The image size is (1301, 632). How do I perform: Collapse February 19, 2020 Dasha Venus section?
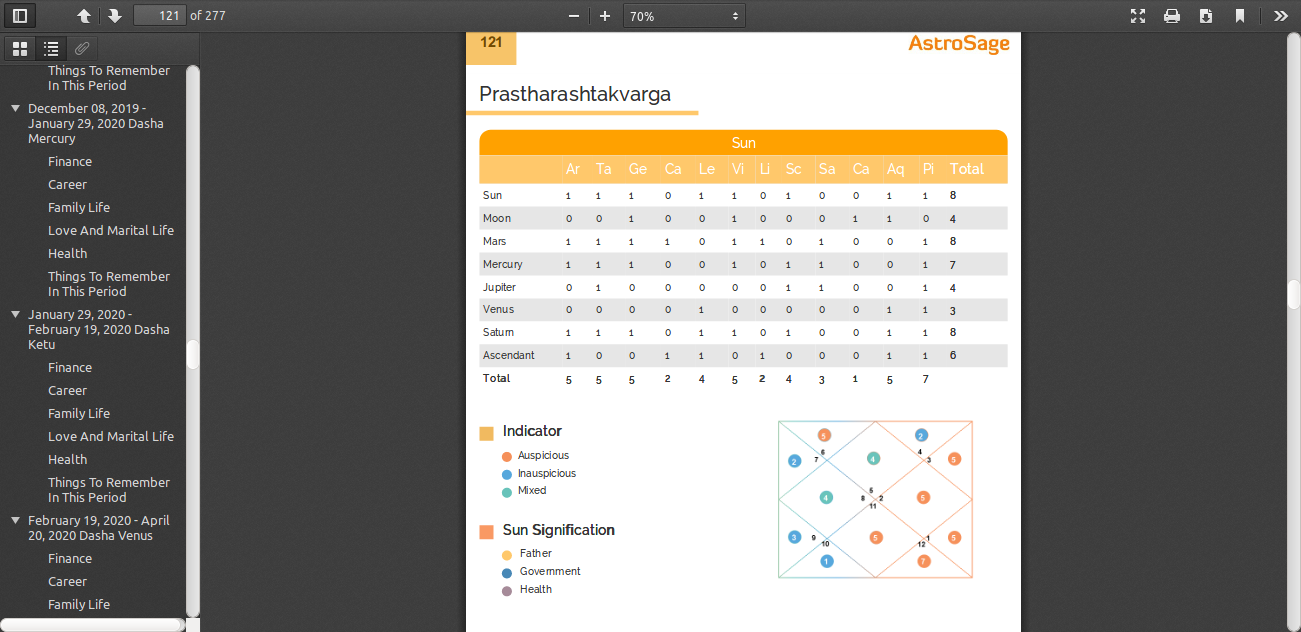pos(15,520)
